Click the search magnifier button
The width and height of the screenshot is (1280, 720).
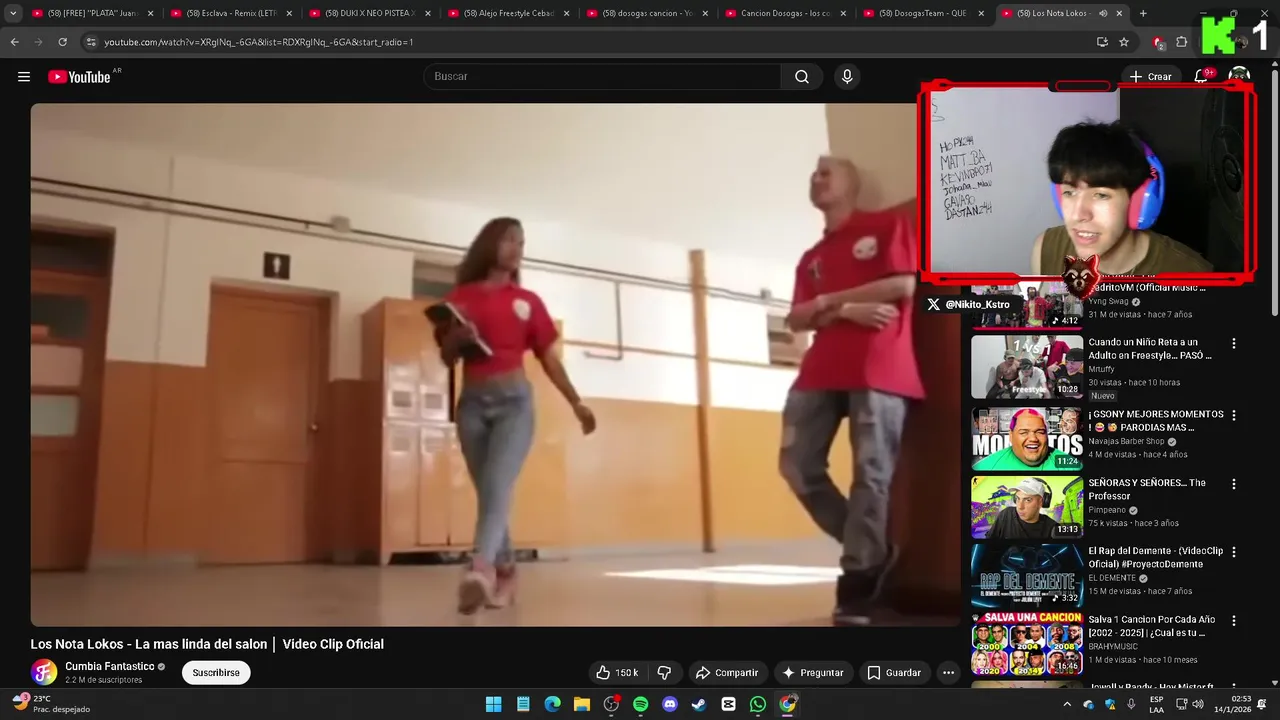802,77
